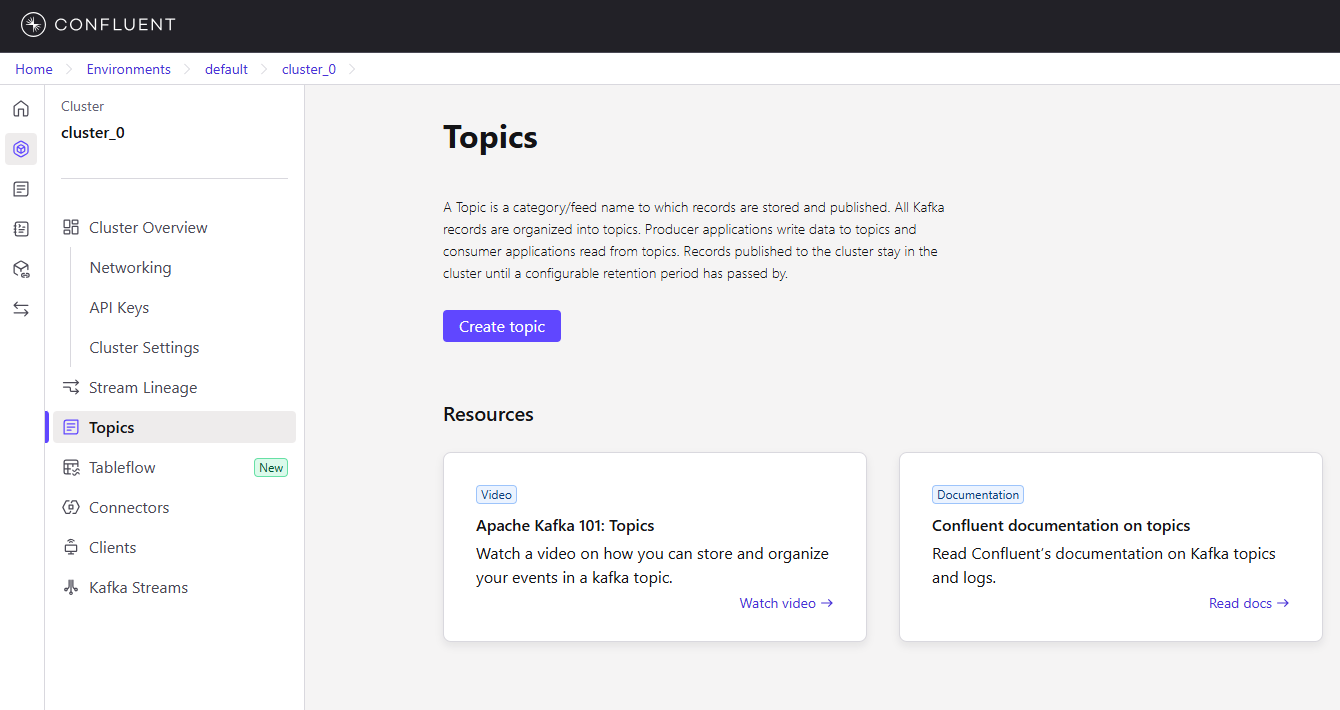
Task: Open the document-list icon in rail
Action: (21, 189)
